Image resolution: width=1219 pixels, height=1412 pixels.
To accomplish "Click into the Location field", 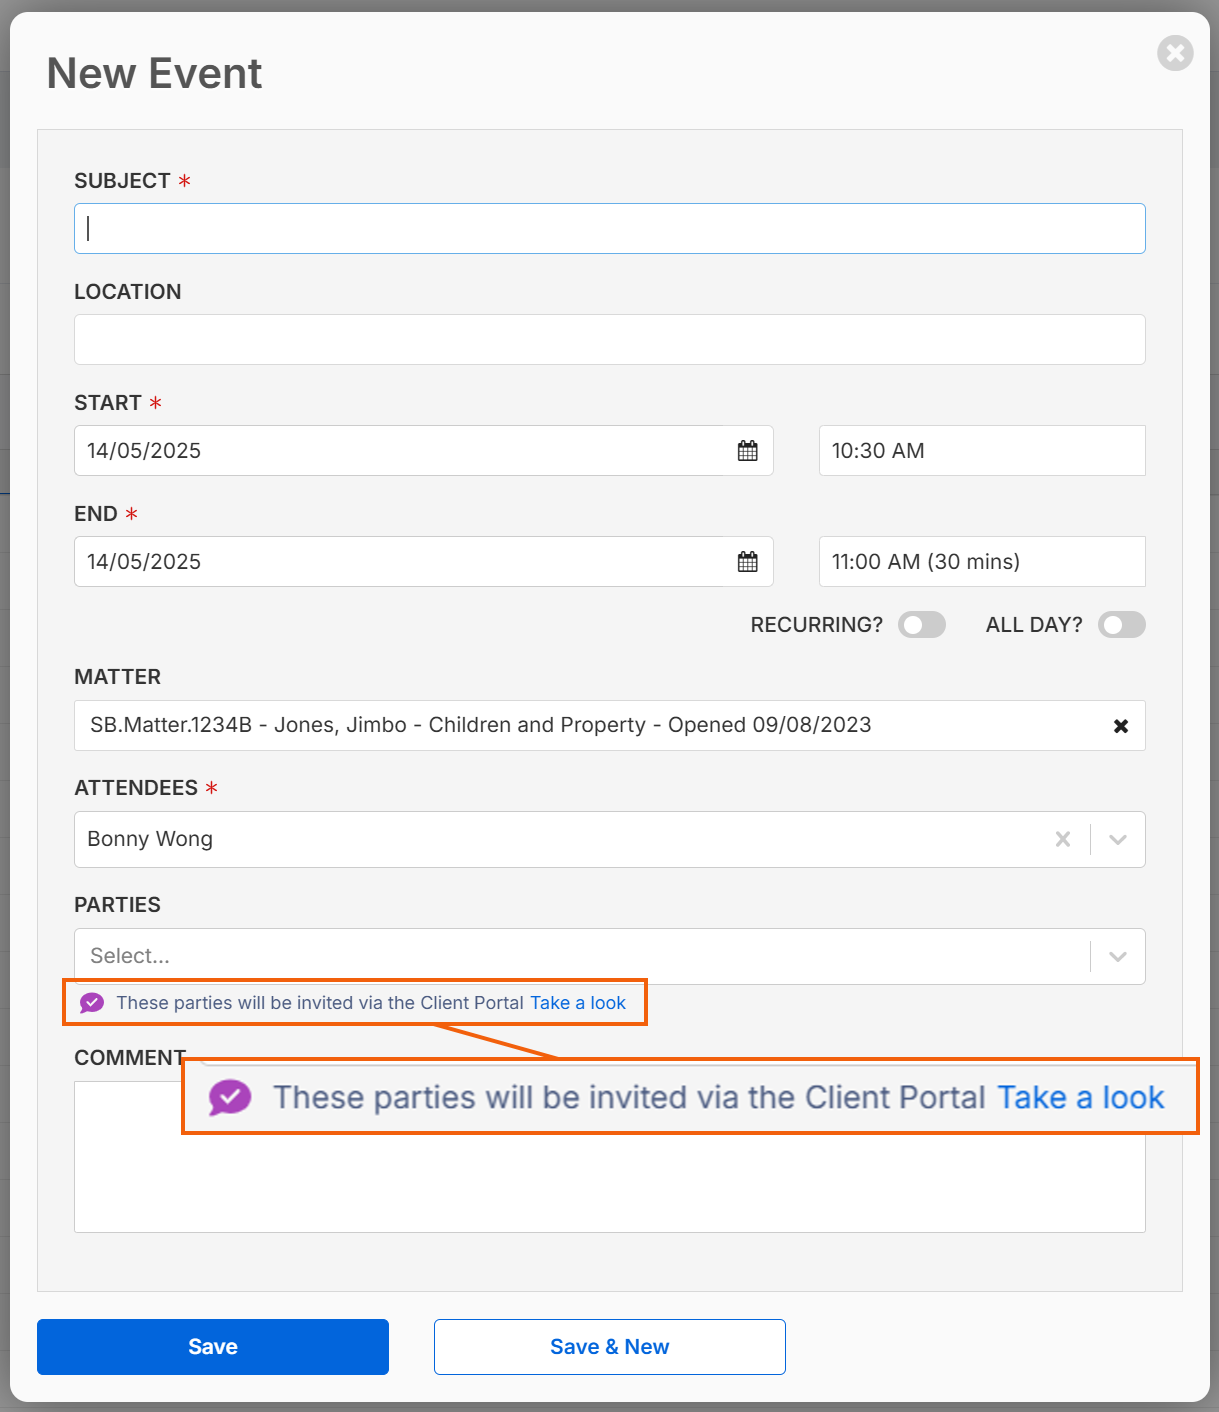I will click(x=610, y=340).
